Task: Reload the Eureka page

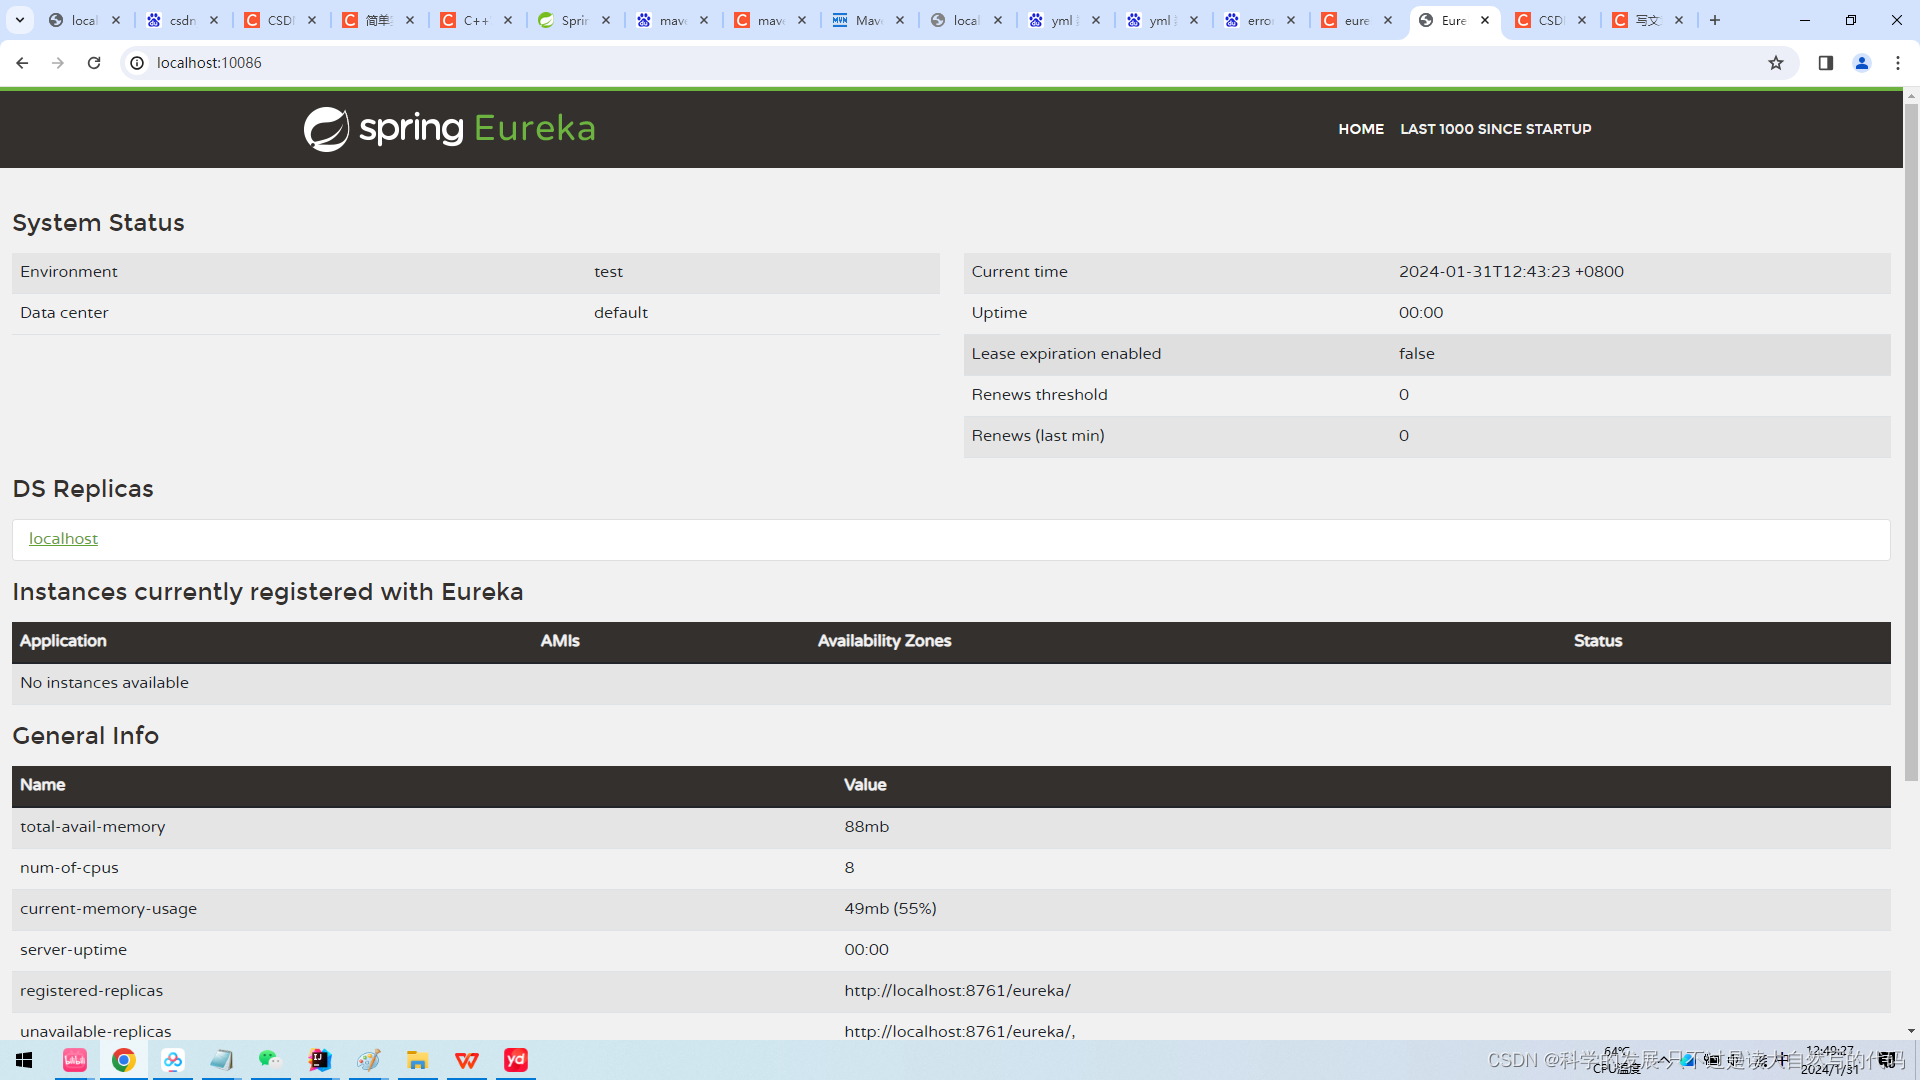Action: tap(94, 63)
